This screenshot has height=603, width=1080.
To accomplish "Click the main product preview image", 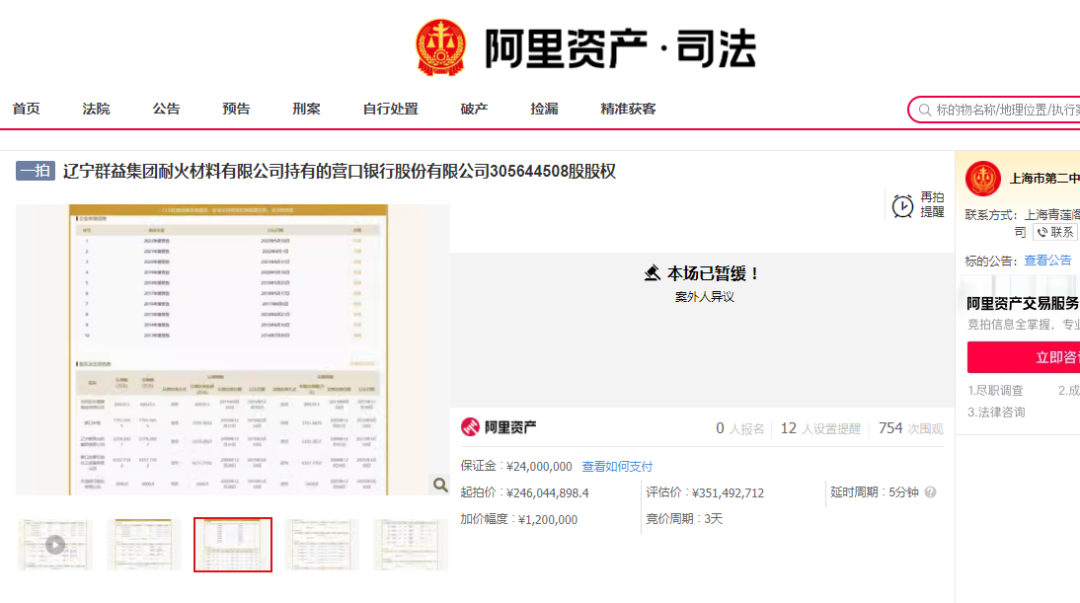I will [233, 349].
